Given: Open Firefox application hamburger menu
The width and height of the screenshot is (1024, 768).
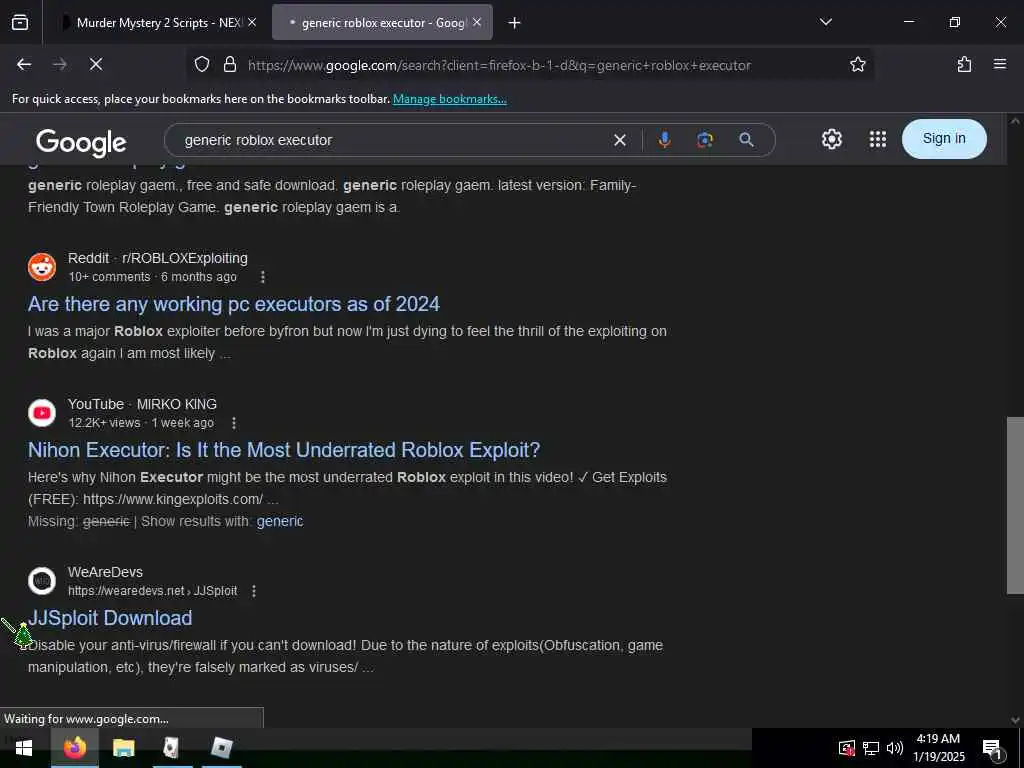Looking at the screenshot, I should pyautogui.click(x=999, y=64).
